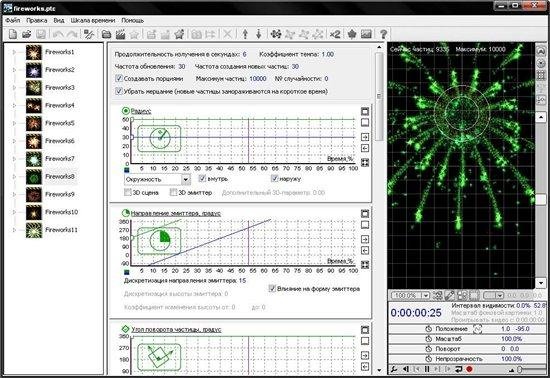The image size is (550, 378).
Task: Expand the Fireworks5 tree node
Action: point(14,123)
